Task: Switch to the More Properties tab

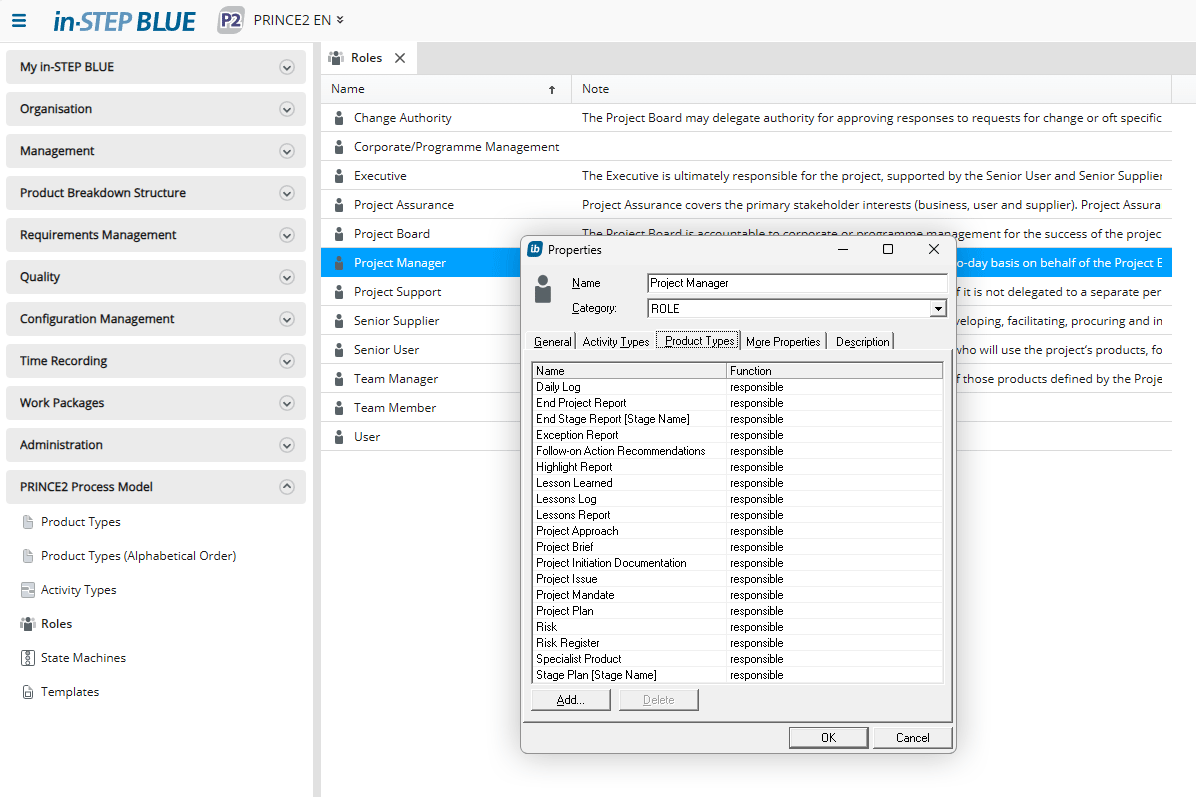Action: [783, 342]
